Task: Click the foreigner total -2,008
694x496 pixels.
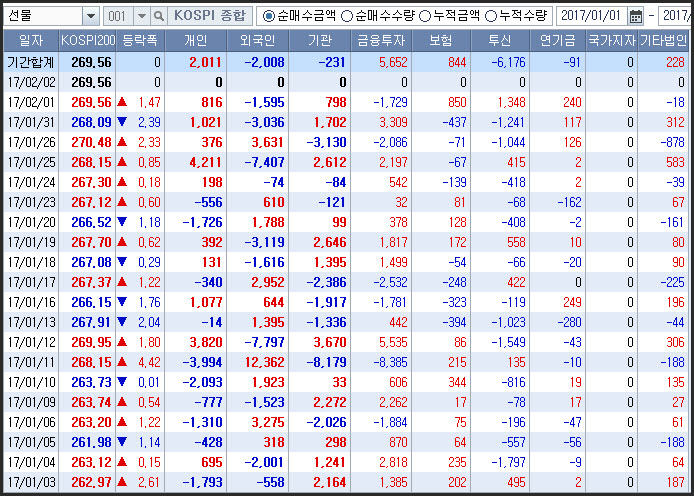Action: (265, 62)
